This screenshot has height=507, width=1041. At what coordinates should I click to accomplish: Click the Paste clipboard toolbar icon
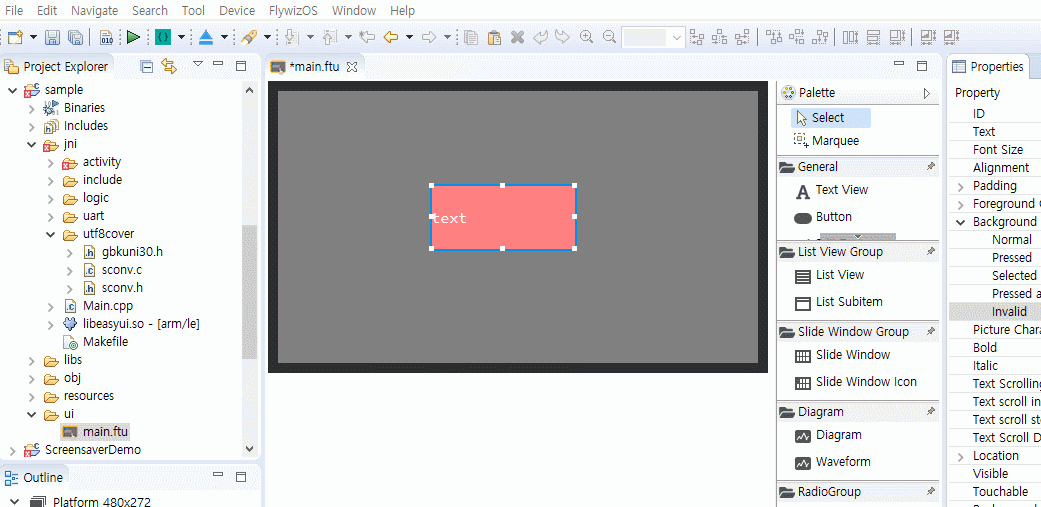pos(494,37)
